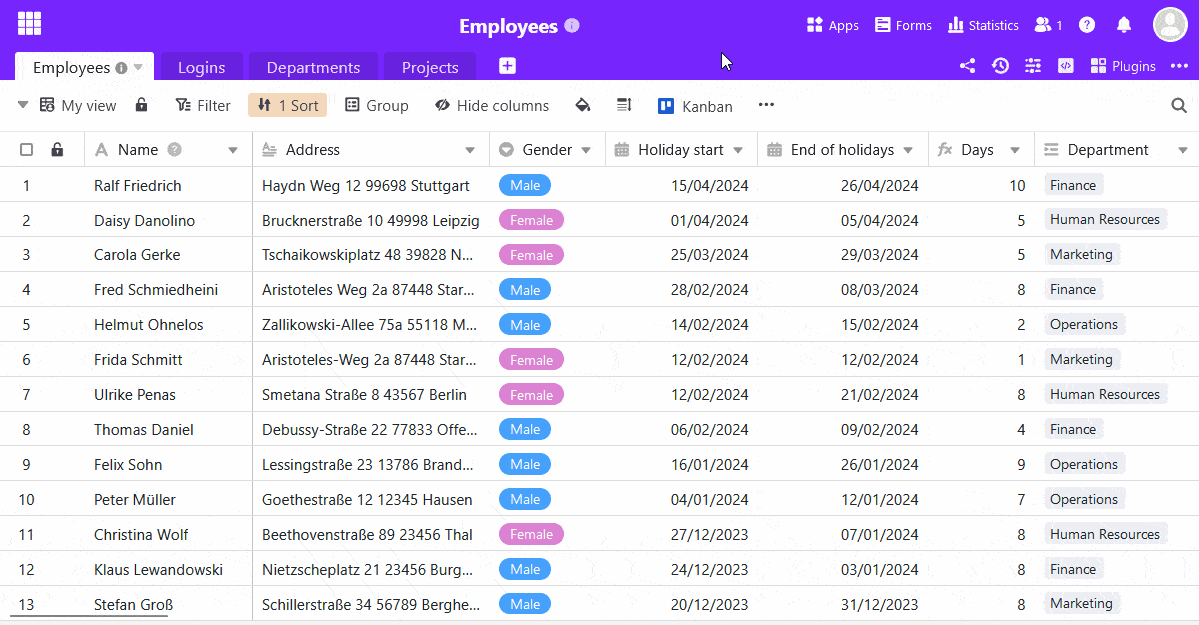Open the Address column dropdown arrow
The height and width of the screenshot is (625, 1199).
pyautogui.click(x=470, y=150)
